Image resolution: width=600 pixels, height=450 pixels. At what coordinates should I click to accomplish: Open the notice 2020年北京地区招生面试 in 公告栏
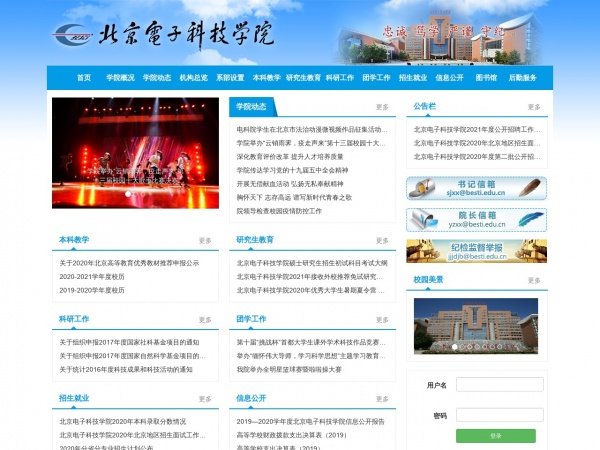tap(477, 143)
